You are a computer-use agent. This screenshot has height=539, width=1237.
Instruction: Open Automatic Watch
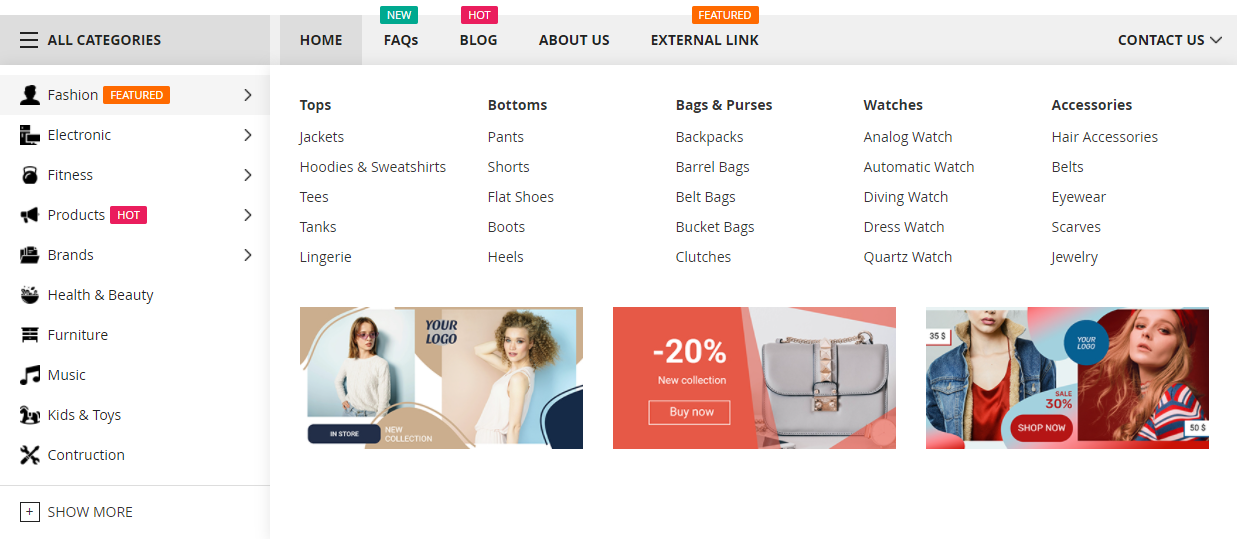pyautogui.click(x=919, y=167)
